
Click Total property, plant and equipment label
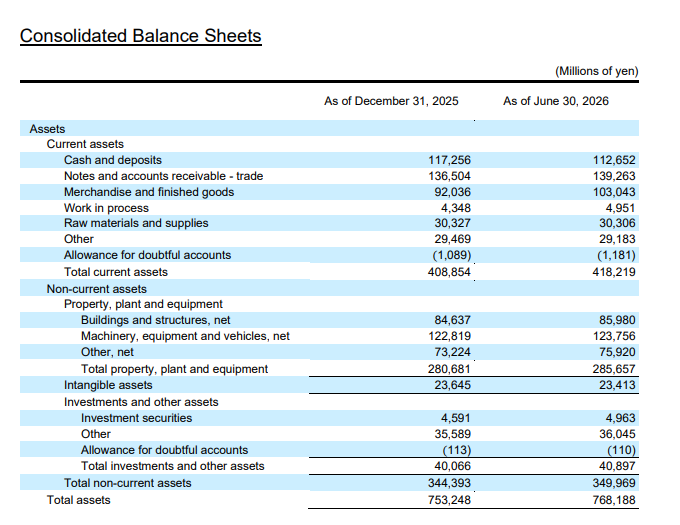tap(174, 369)
